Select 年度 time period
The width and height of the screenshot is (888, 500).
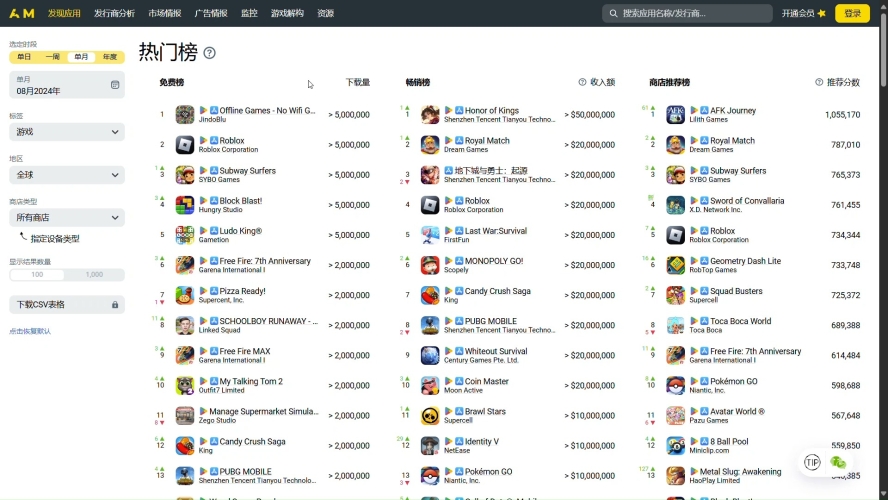110,57
